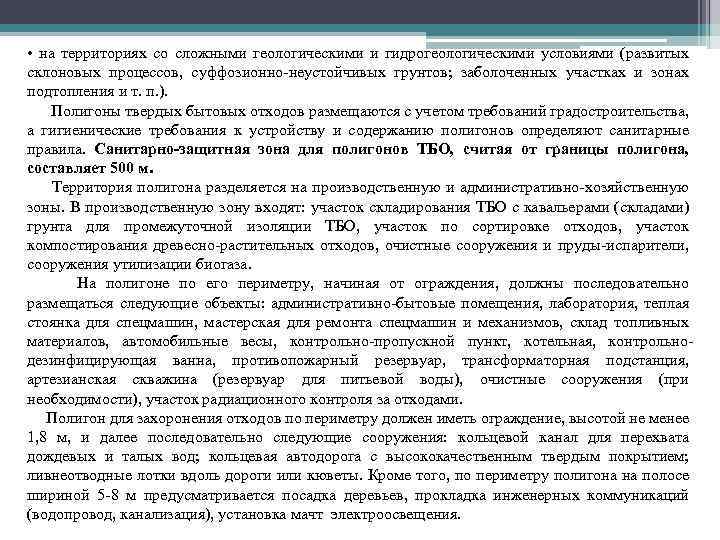Click the phrase "компостирования древесно-растительных отходов"
Image resolution: width=720 pixels, height=540 pixels.
(202, 245)
